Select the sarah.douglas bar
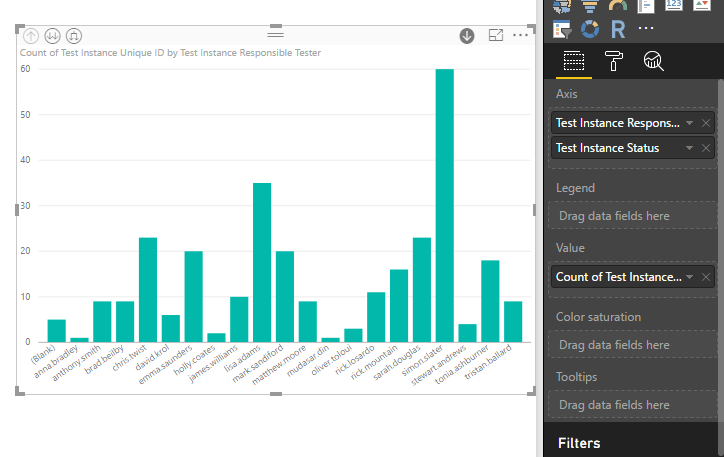 tap(422, 289)
